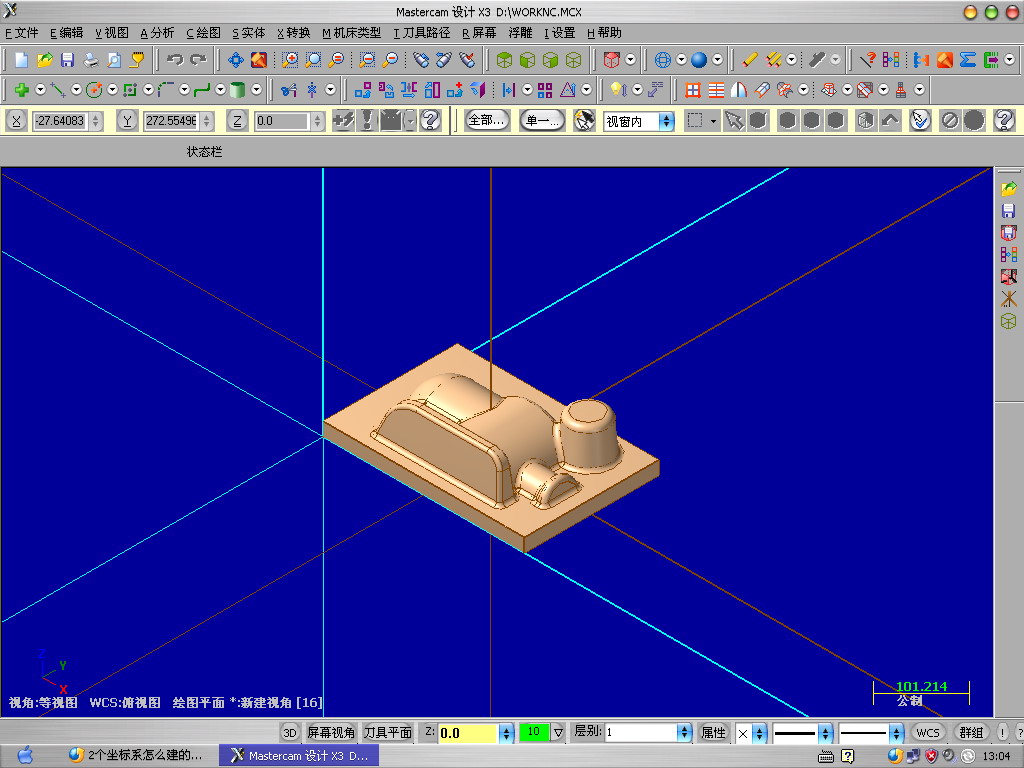The height and width of the screenshot is (768, 1024).
Task: Click the green color 10 swatch
Action: (x=534, y=732)
